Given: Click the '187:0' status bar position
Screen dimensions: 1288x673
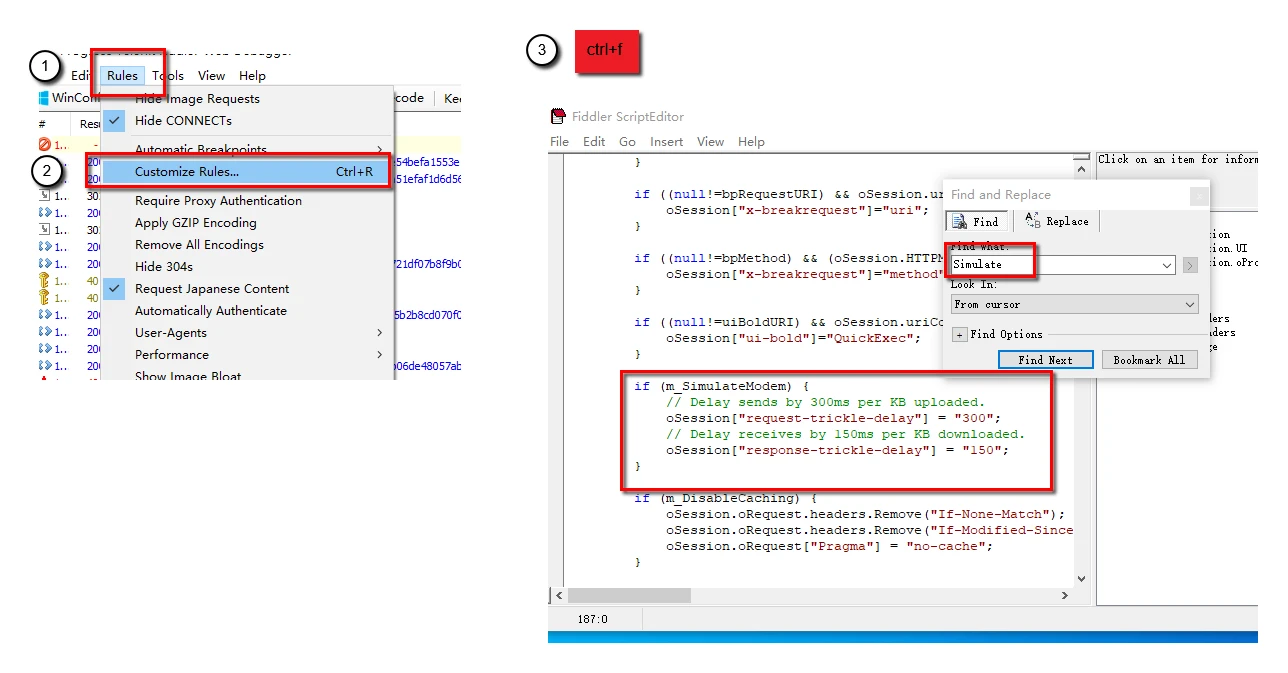Looking at the screenshot, I should tap(592, 619).
